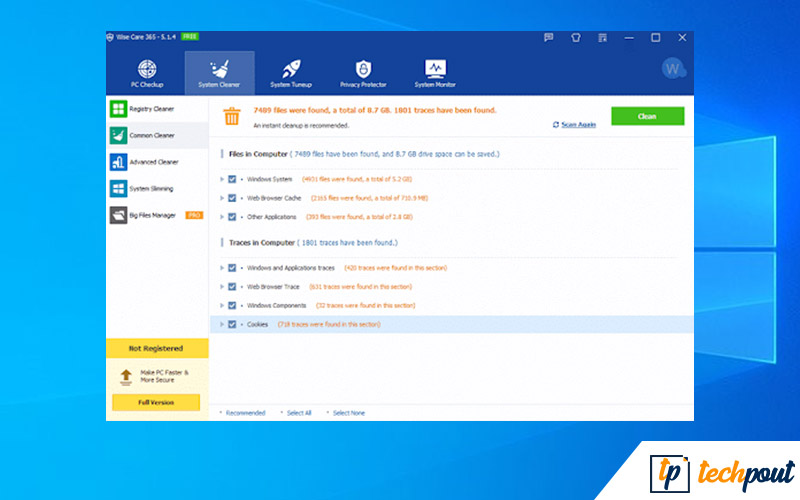The width and height of the screenshot is (800, 500).
Task: Click the user avatar icon
Action: pyautogui.click(x=672, y=69)
